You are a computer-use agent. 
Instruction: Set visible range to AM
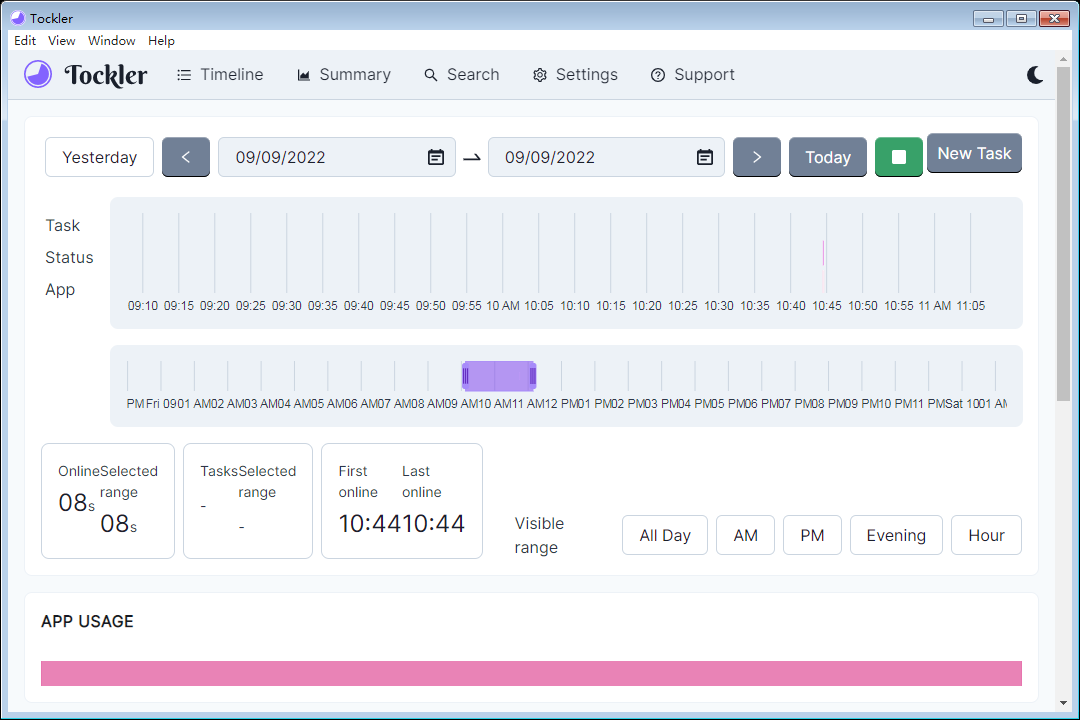tap(745, 535)
